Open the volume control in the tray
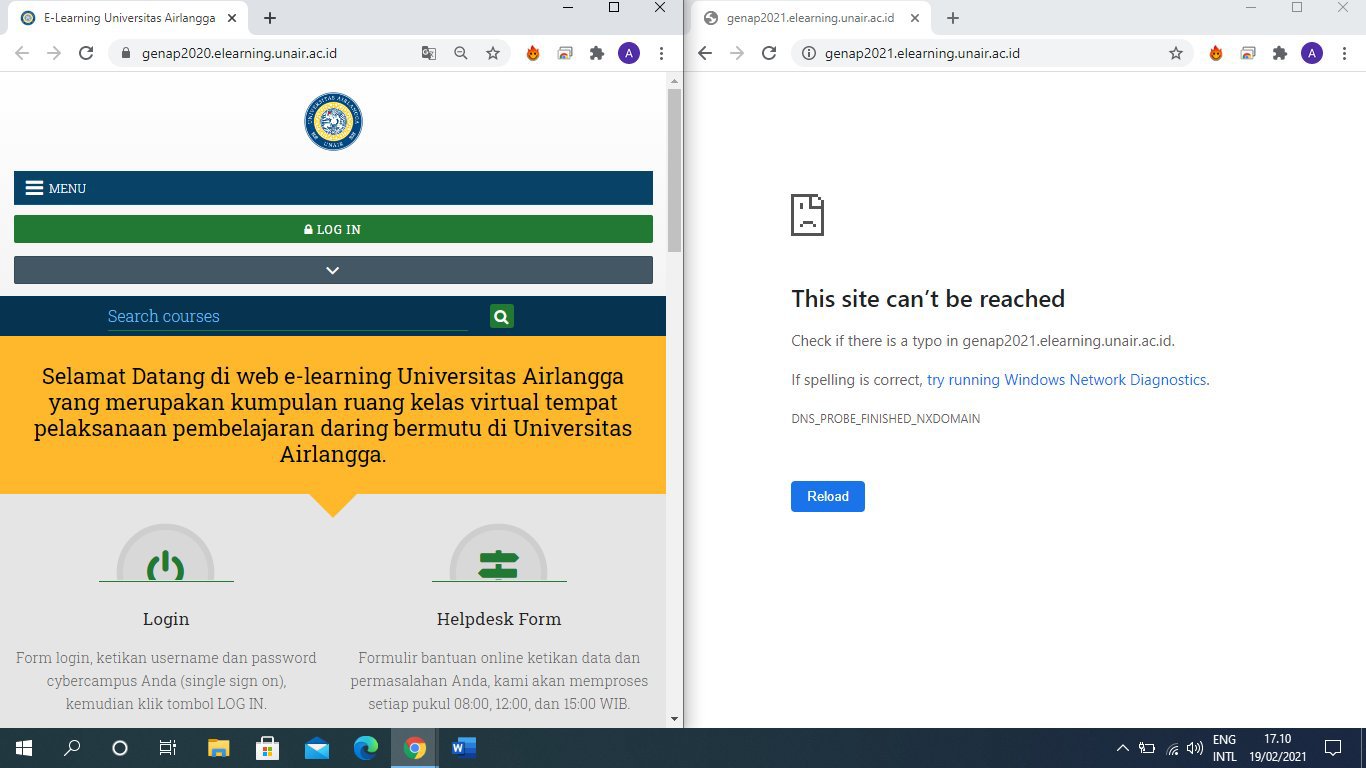Viewport: 1366px width, 768px height. [x=1195, y=748]
